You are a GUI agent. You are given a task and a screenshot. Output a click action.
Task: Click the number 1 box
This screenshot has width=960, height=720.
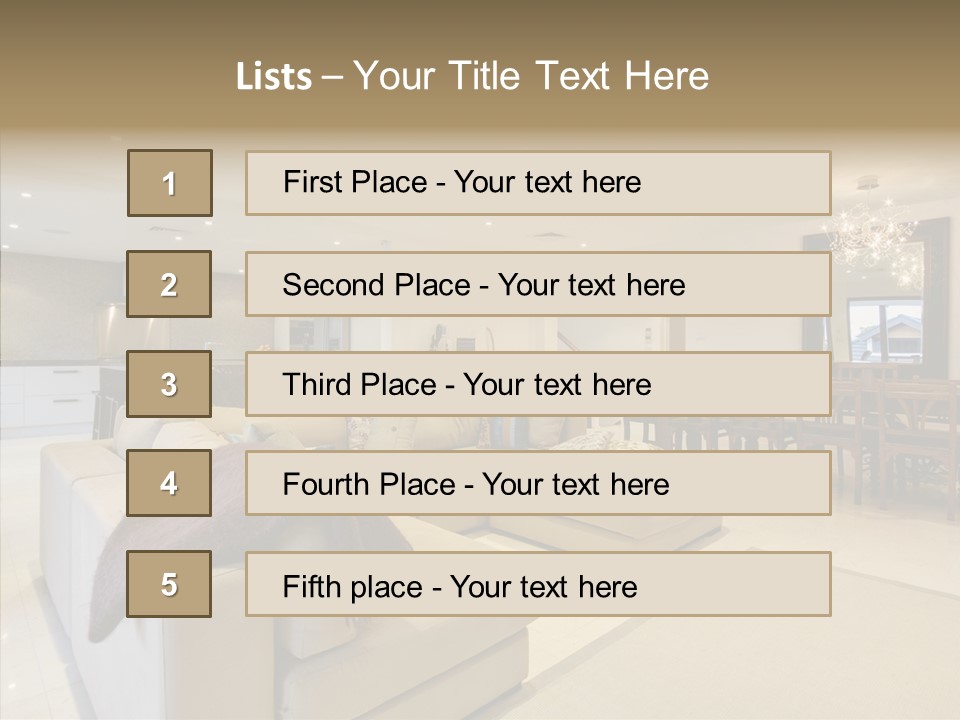[170, 183]
